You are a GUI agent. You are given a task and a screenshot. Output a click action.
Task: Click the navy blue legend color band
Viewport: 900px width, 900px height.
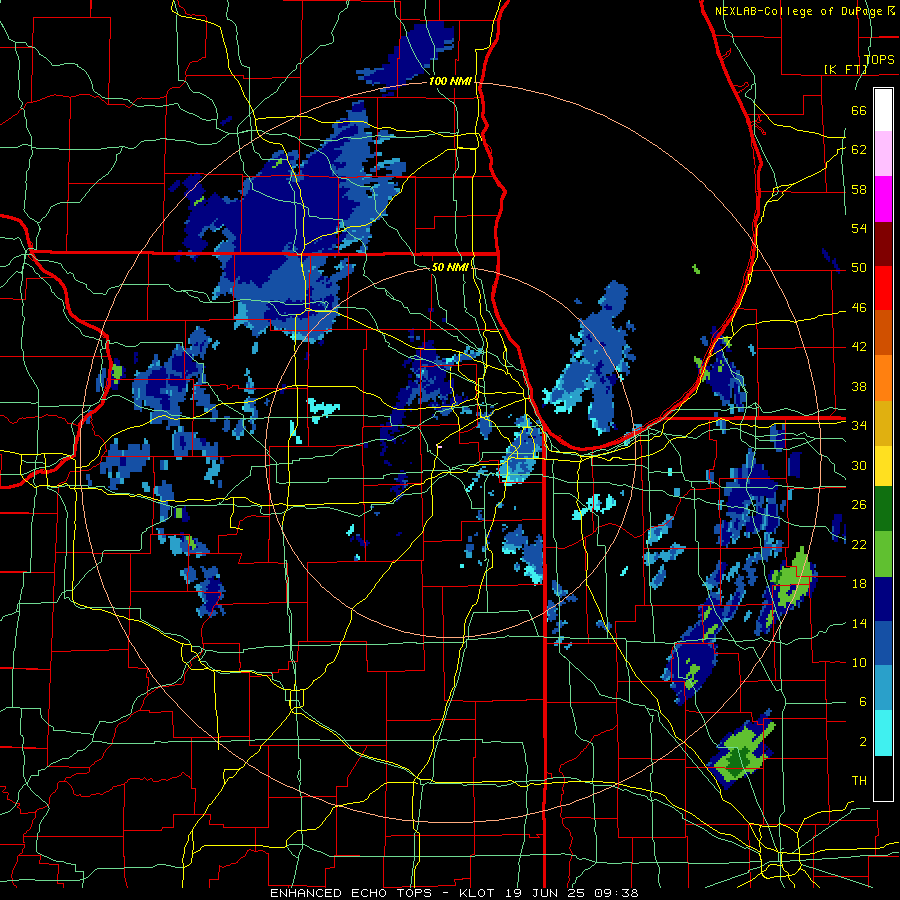(883, 599)
